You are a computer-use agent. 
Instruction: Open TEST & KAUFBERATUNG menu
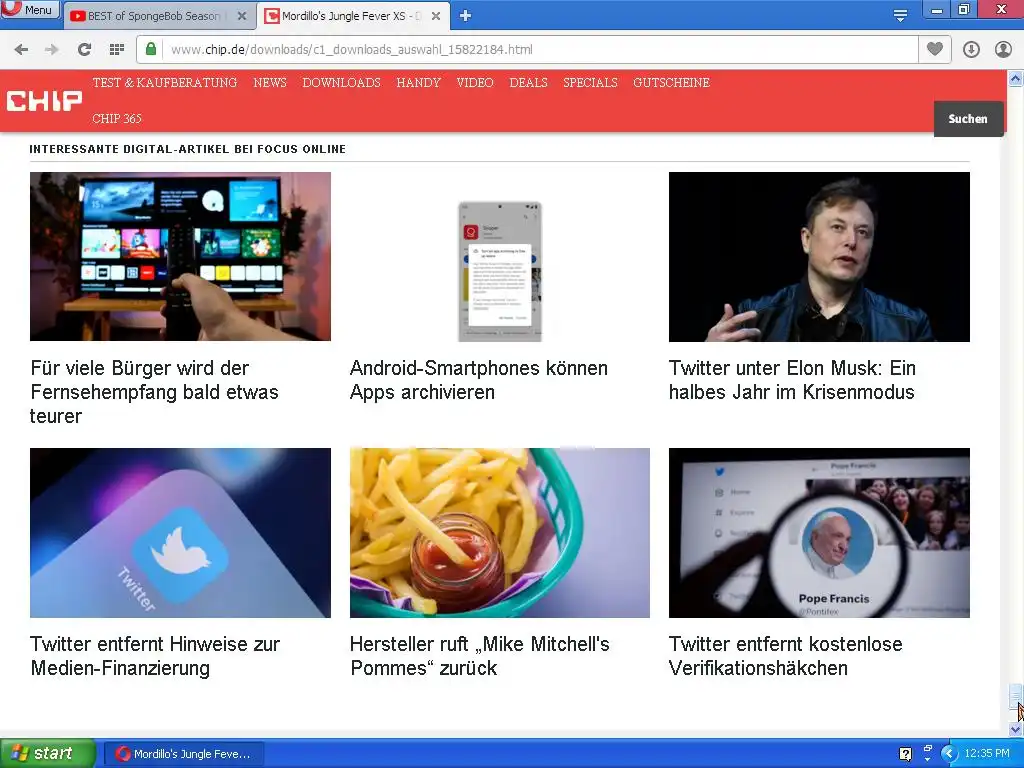coord(165,83)
